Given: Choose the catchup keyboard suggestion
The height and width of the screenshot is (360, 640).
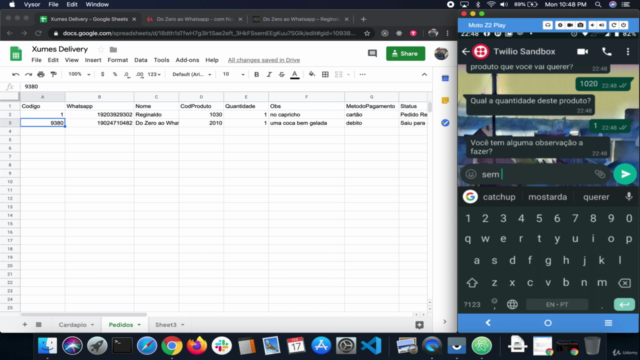Looking at the screenshot, I should 499,197.
